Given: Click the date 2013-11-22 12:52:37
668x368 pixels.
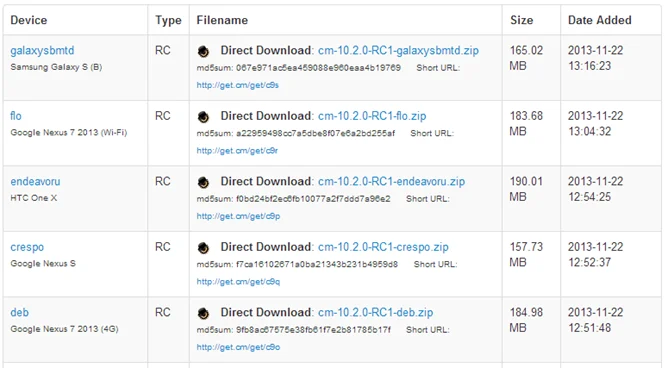Looking at the screenshot, I should click(596, 255).
